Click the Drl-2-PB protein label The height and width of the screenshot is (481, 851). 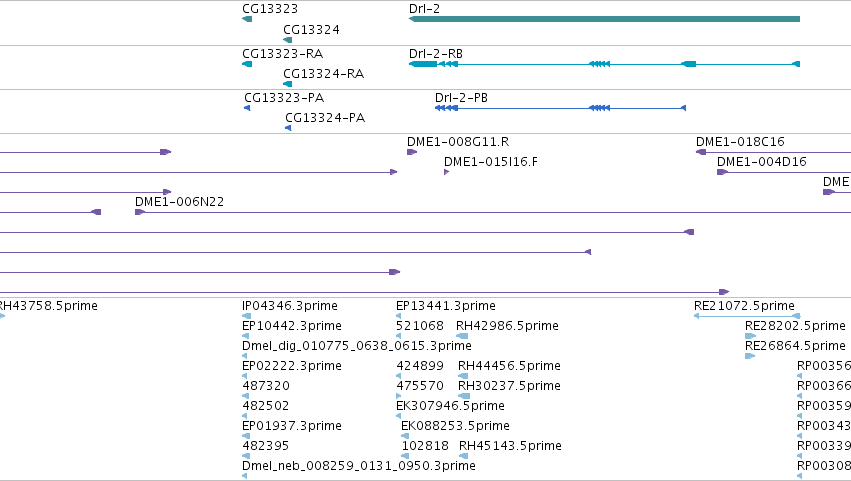[x=461, y=98]
